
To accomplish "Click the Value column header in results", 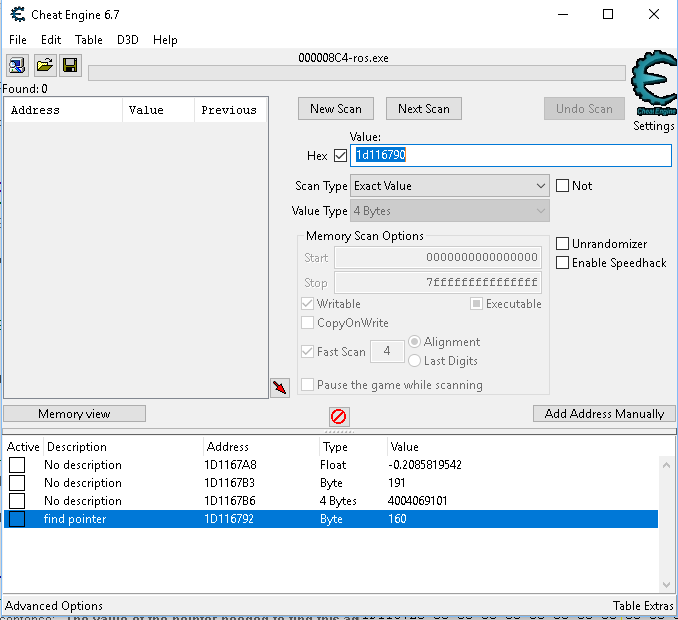I will (159, 110).
